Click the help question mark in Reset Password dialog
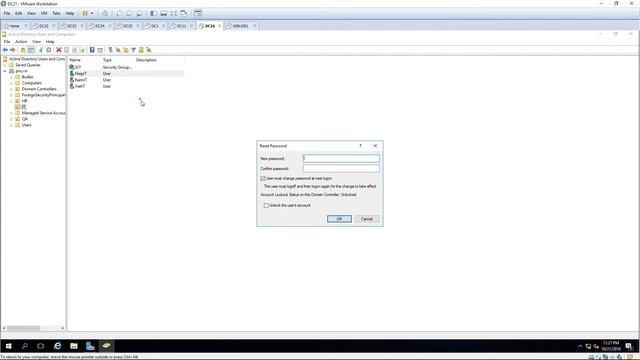This screenshot has height=360, width=640. tap(360, 146)
